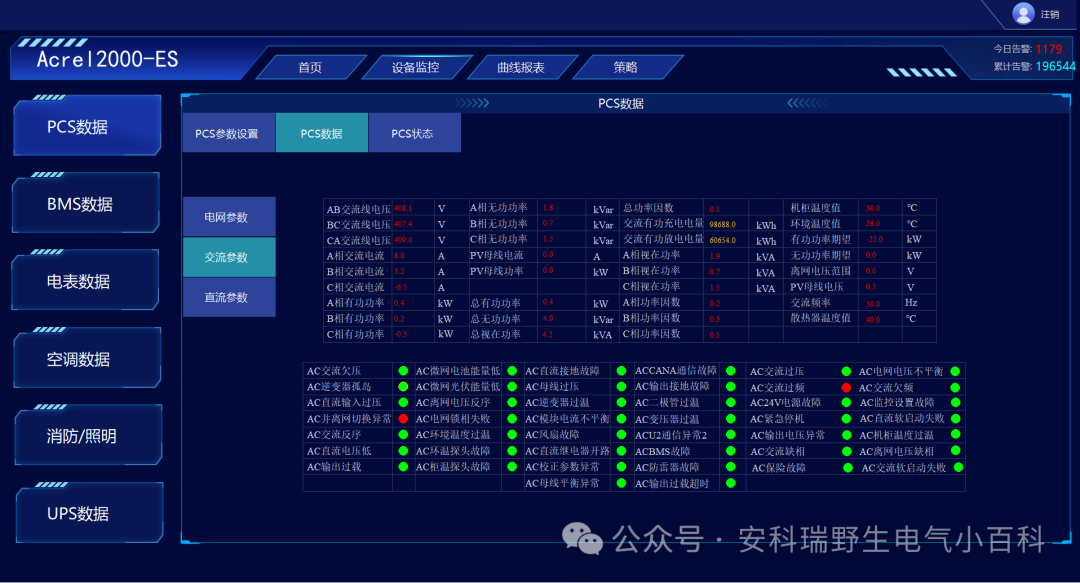
Task: Select PCS数据 in the left sidebar
Action: (x=87, y=127)
